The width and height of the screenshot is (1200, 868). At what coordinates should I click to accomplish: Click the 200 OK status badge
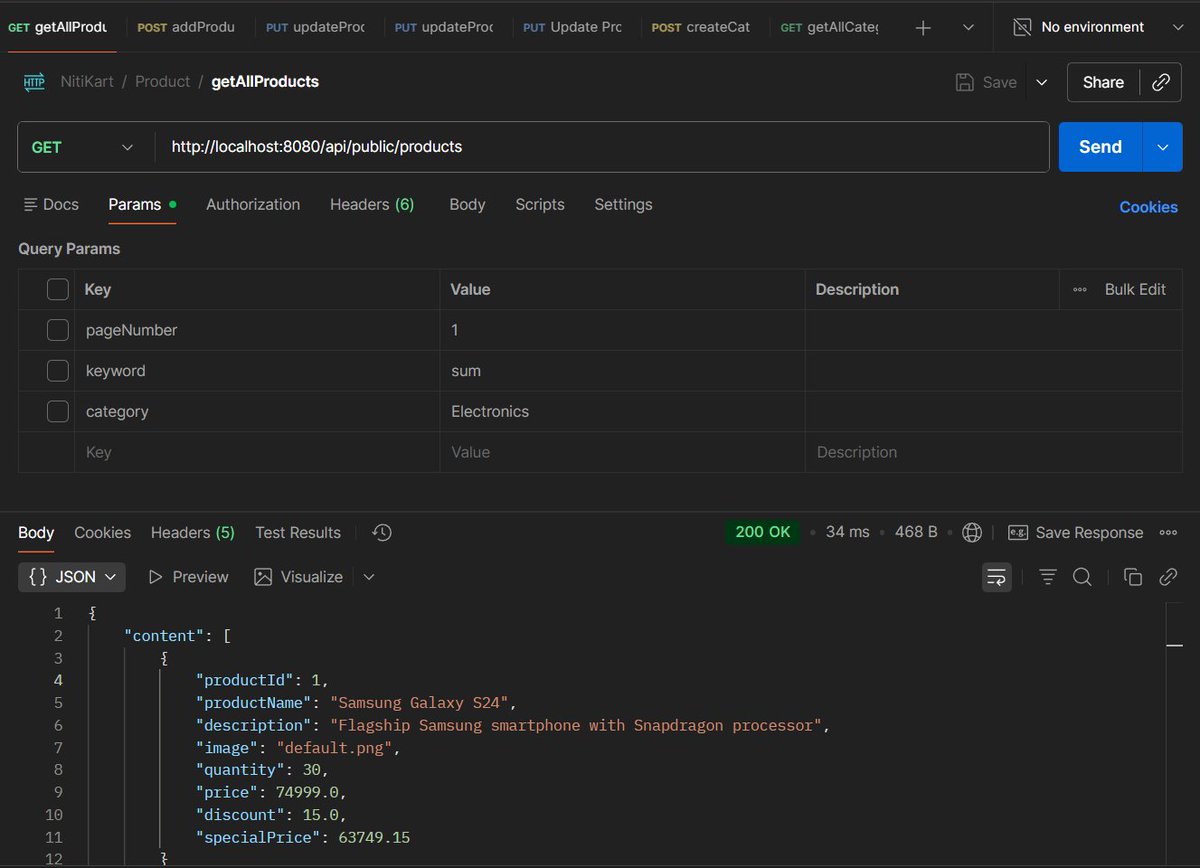click(763, 532)
